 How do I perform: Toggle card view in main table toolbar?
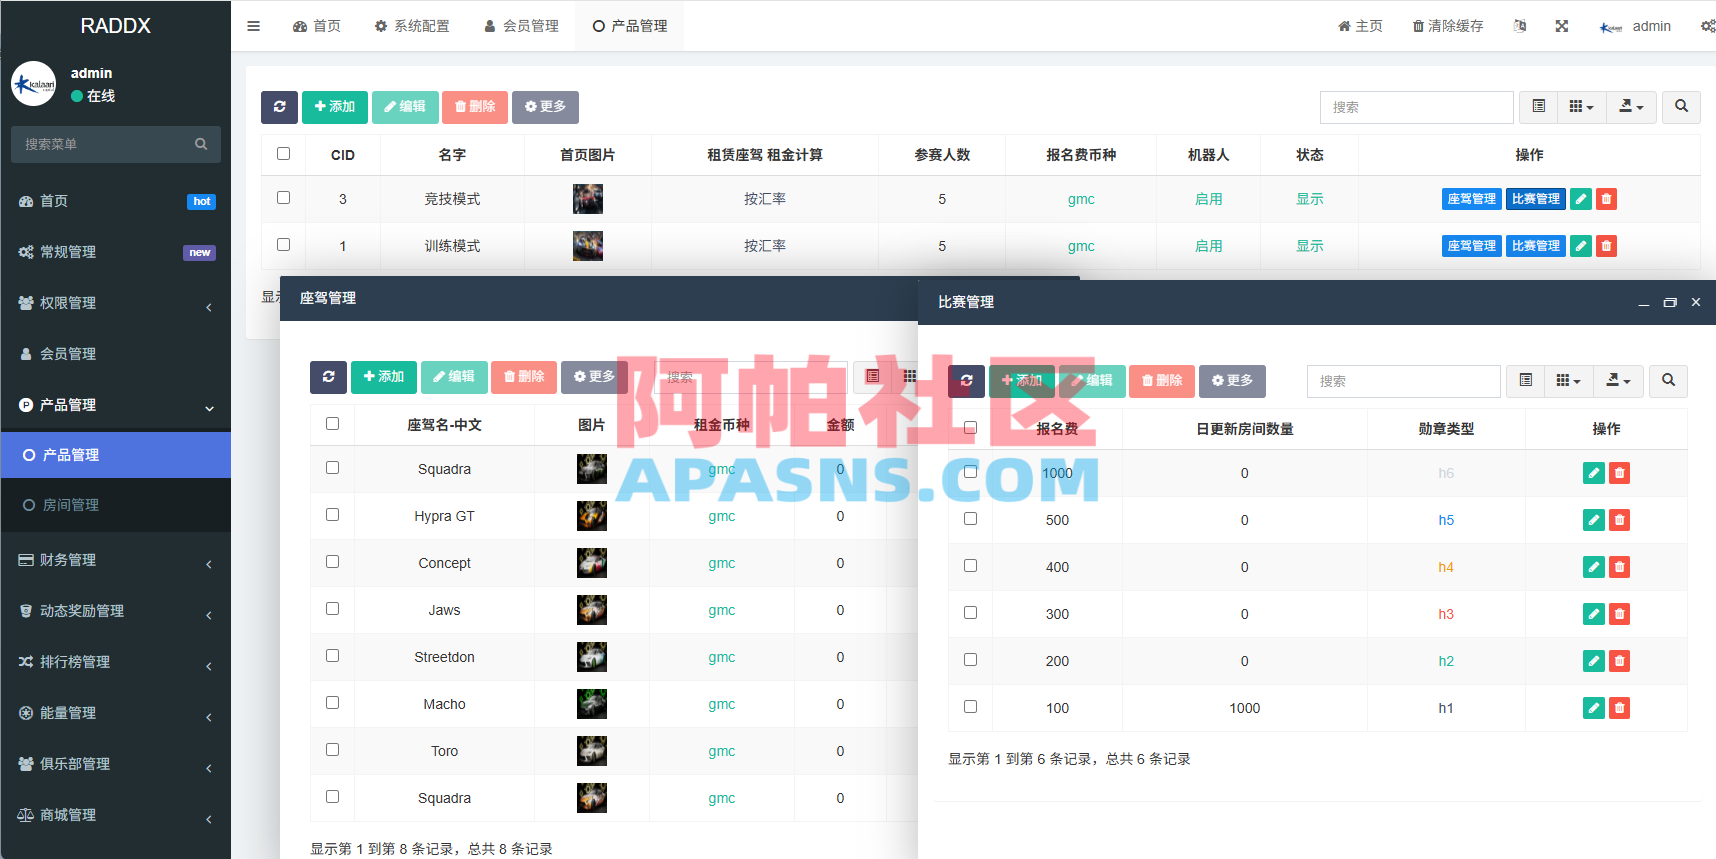point(1539,107)
